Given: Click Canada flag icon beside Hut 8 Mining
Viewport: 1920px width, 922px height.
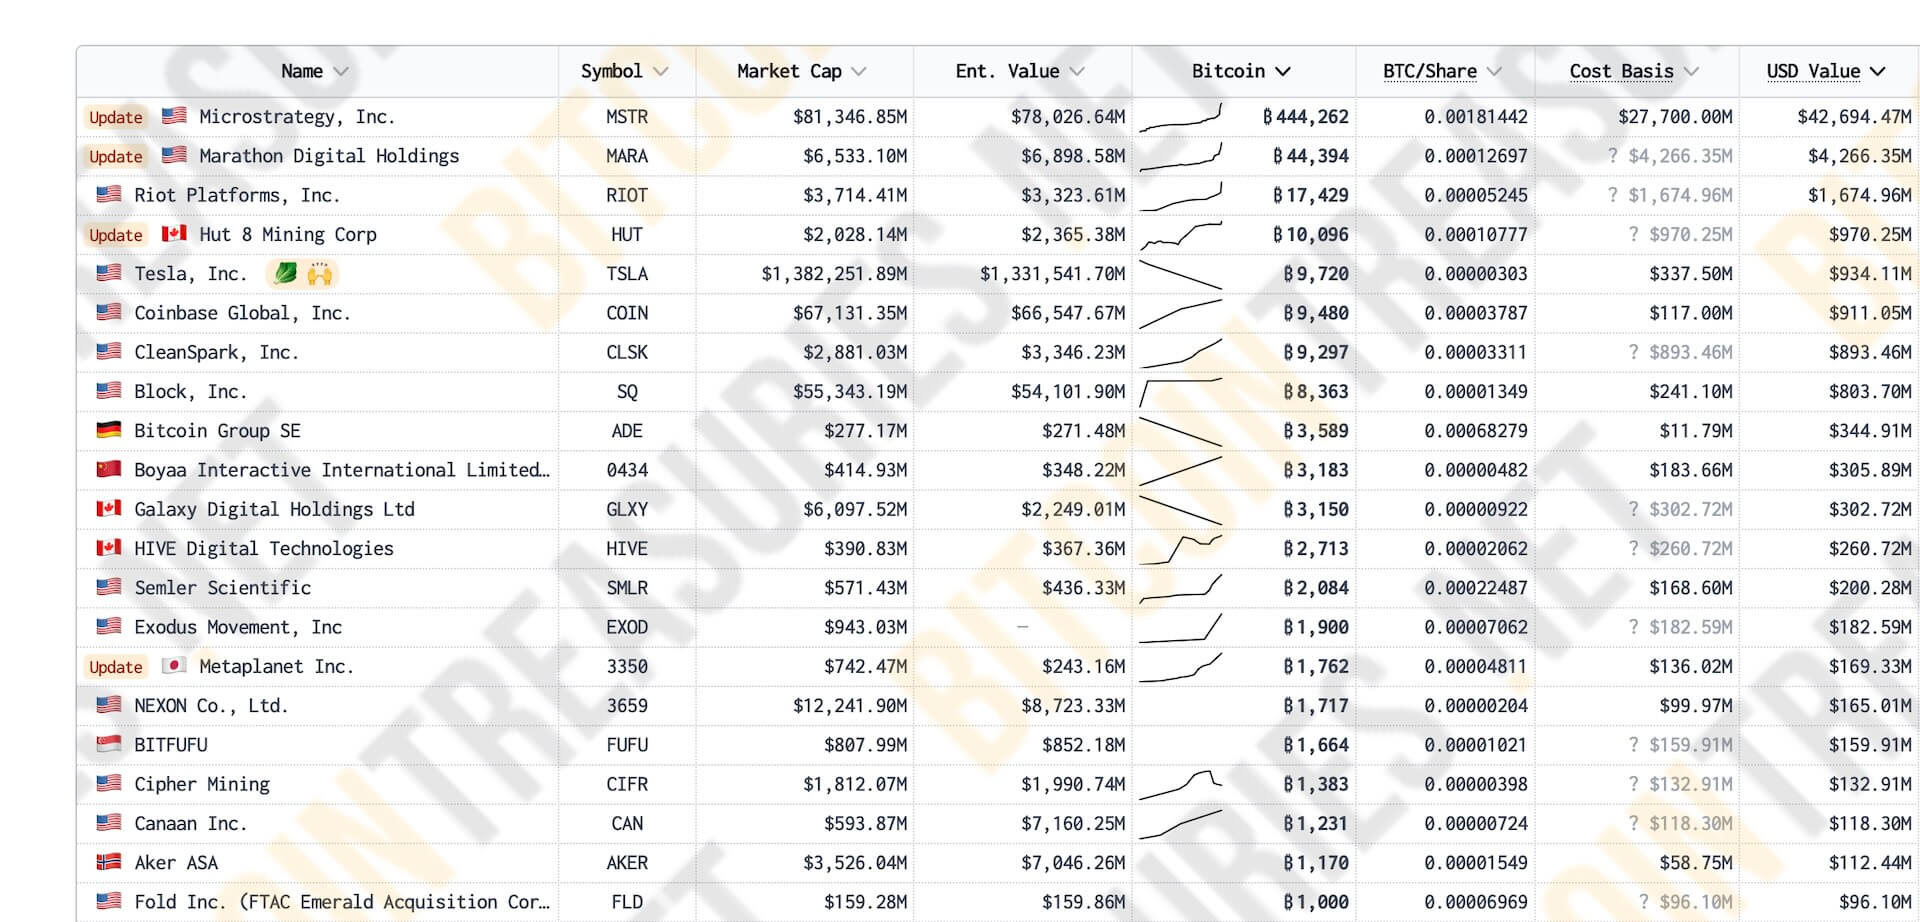Looking at the screenshot, I should (x=174, y=234).
